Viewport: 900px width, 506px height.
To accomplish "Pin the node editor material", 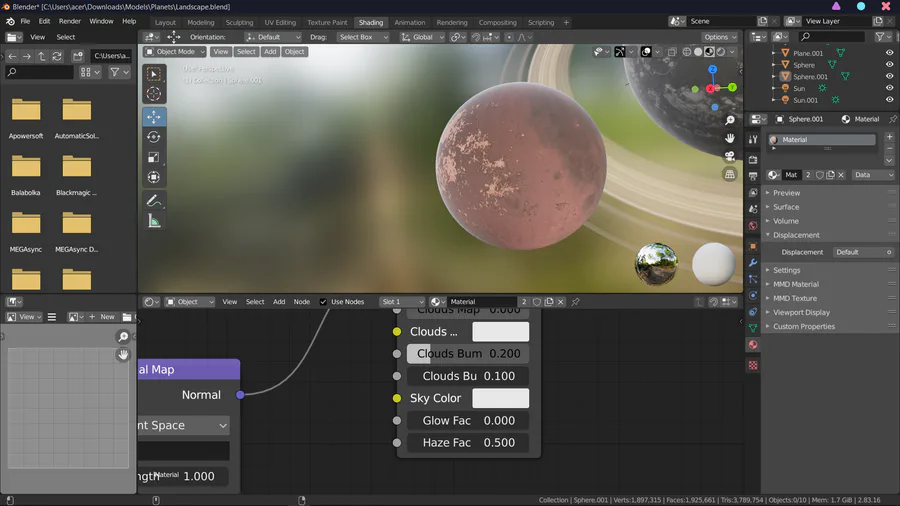I will coord(575,302).
